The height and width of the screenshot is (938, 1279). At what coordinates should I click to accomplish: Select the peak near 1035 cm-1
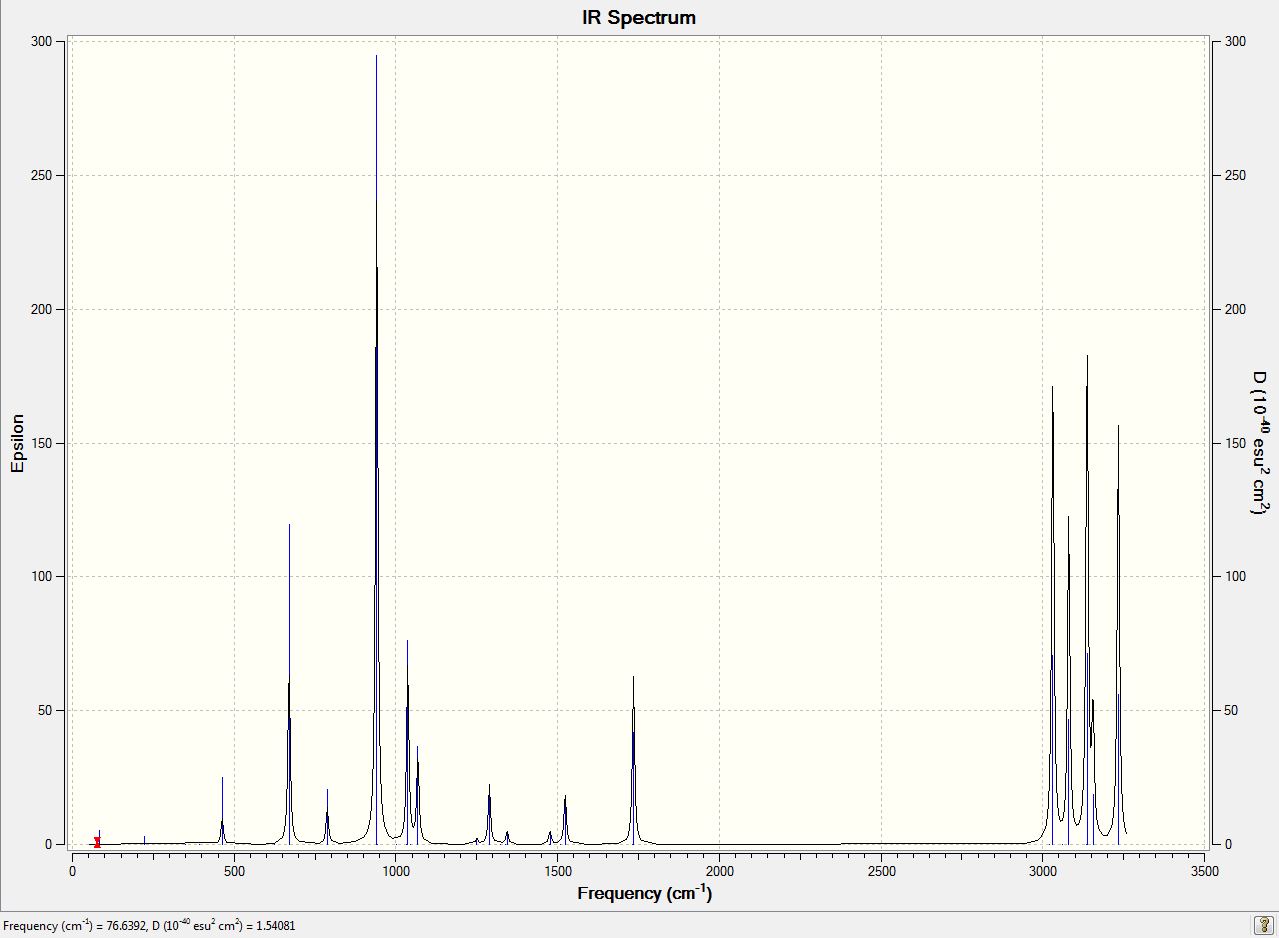407,742
